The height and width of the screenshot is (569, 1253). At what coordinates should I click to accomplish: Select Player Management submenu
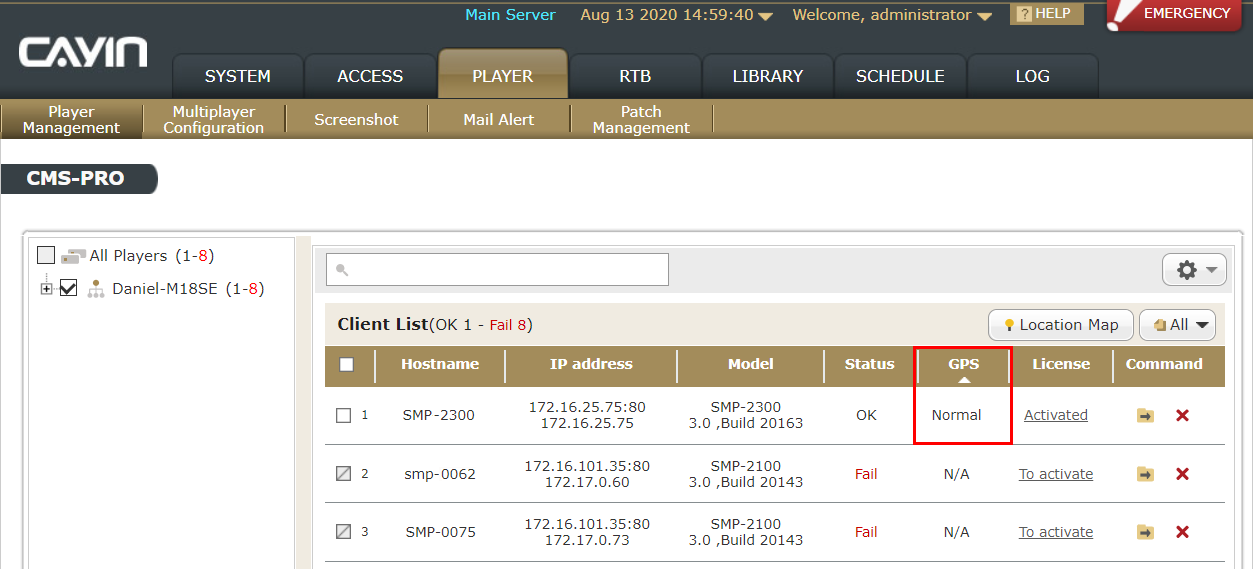click(71, 119)
